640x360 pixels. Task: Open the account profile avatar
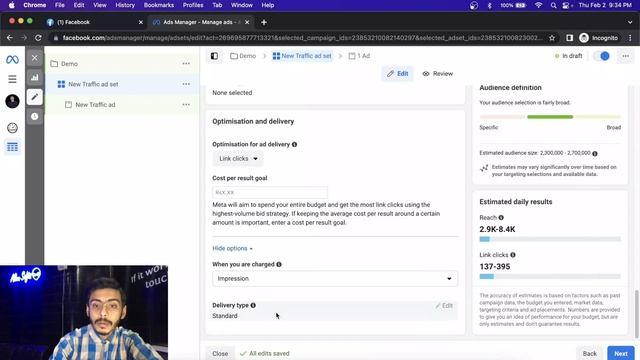tap(12, 101)
